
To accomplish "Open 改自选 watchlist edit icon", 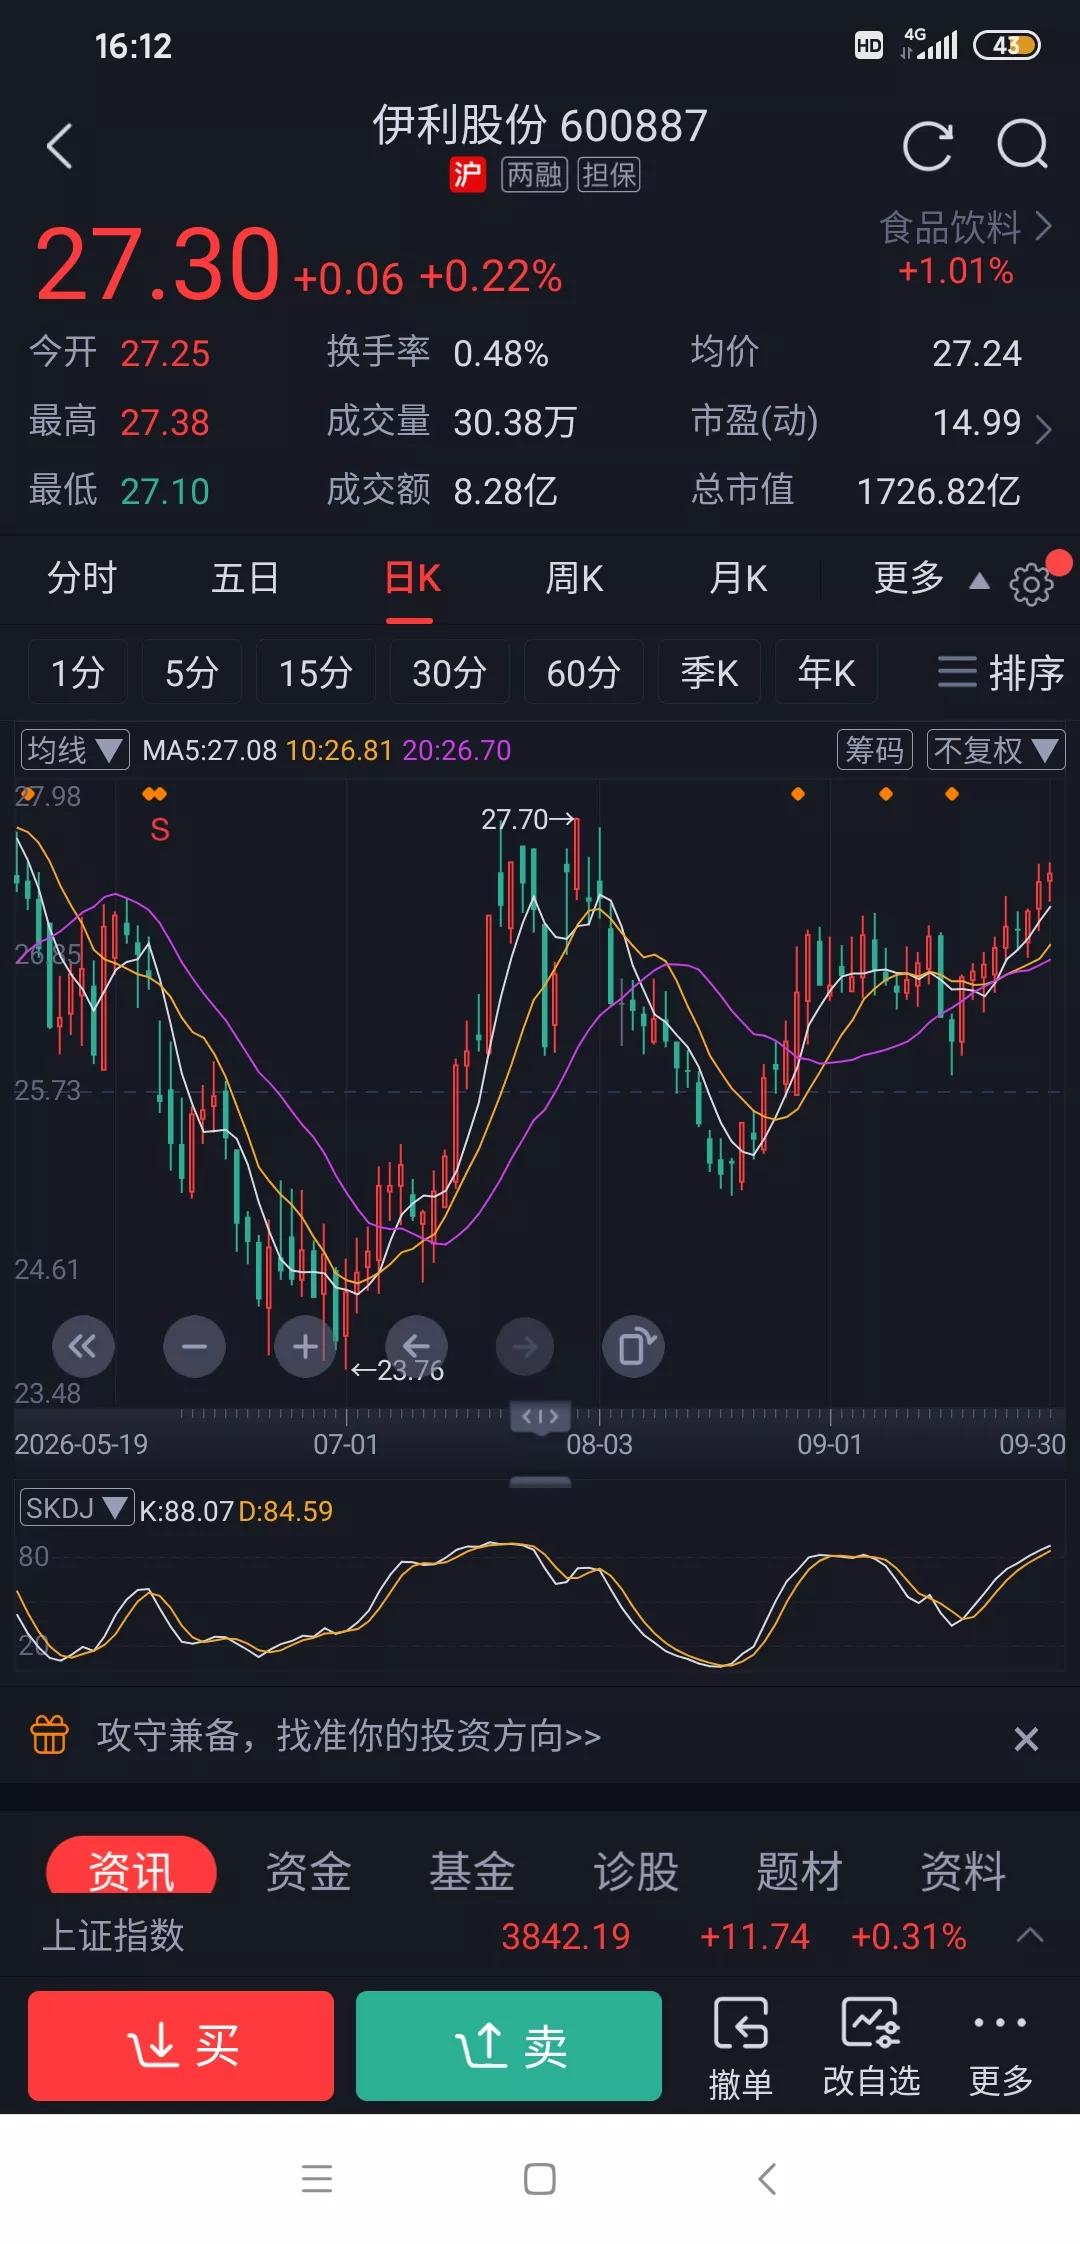I will click(x=871, y=2048).
